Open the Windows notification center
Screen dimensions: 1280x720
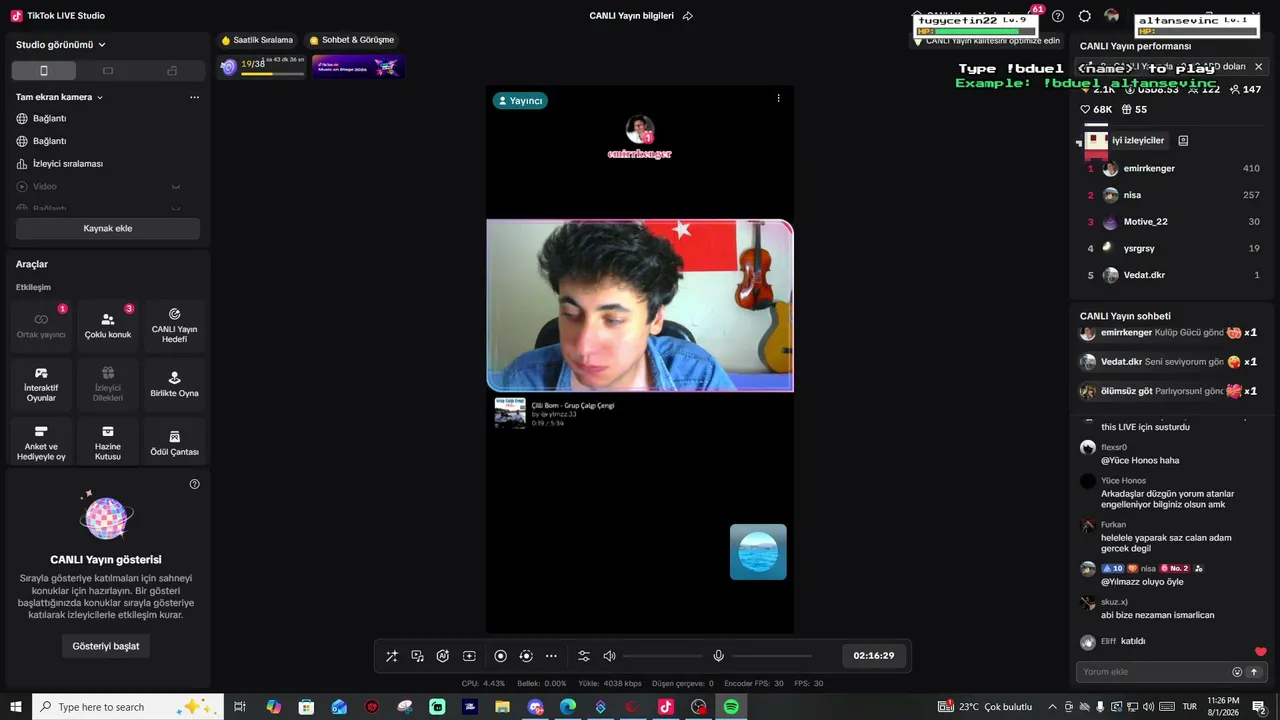coord(1259,707)
